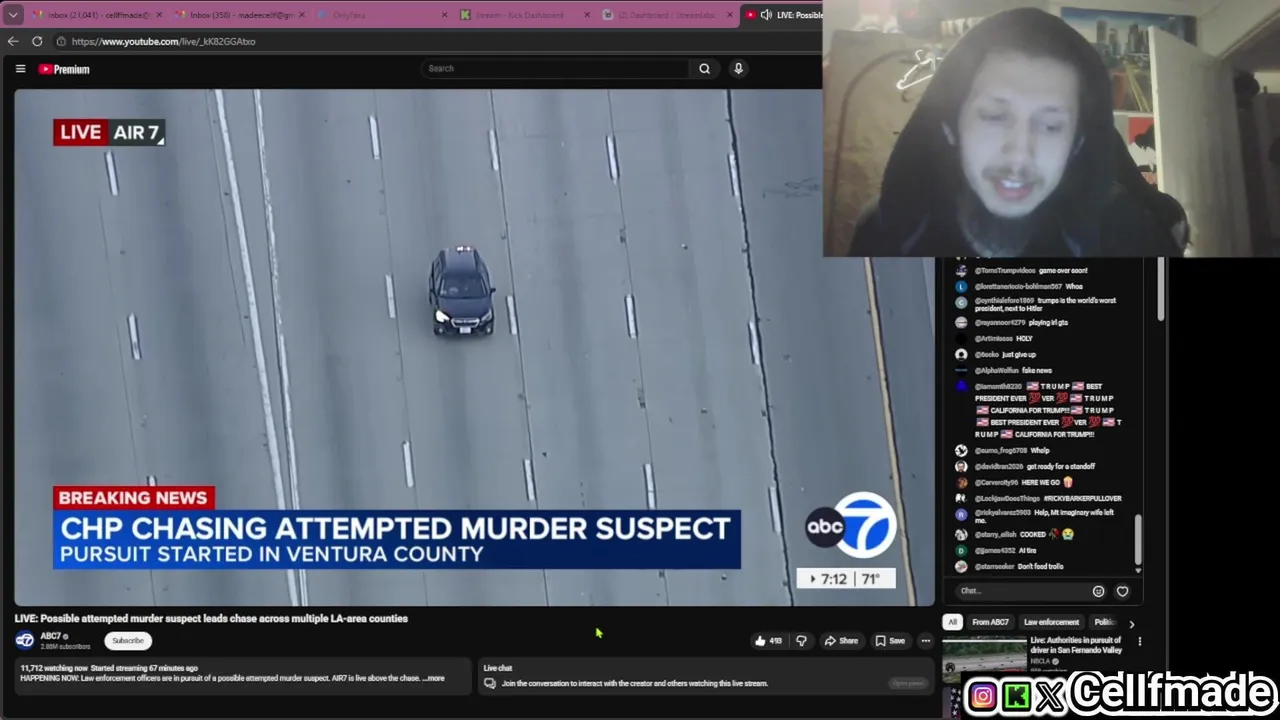
Task: Click the #RICKYBARKERPULLOVER hashtag in chat
Action: point(1082,498)
